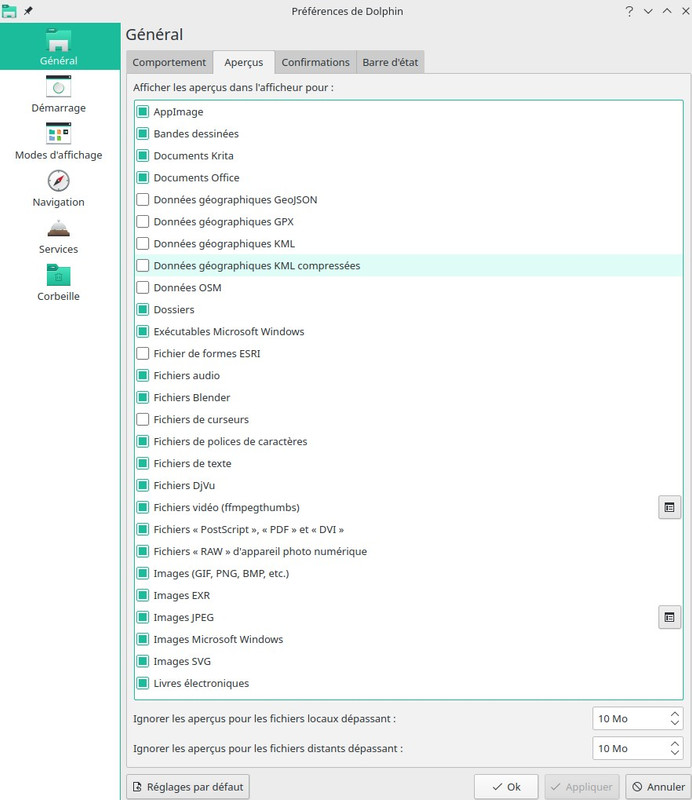Enable Données géographiques GPX previews
The width and height of the screenshot is (692, 800).
click(x=143, y=221)
